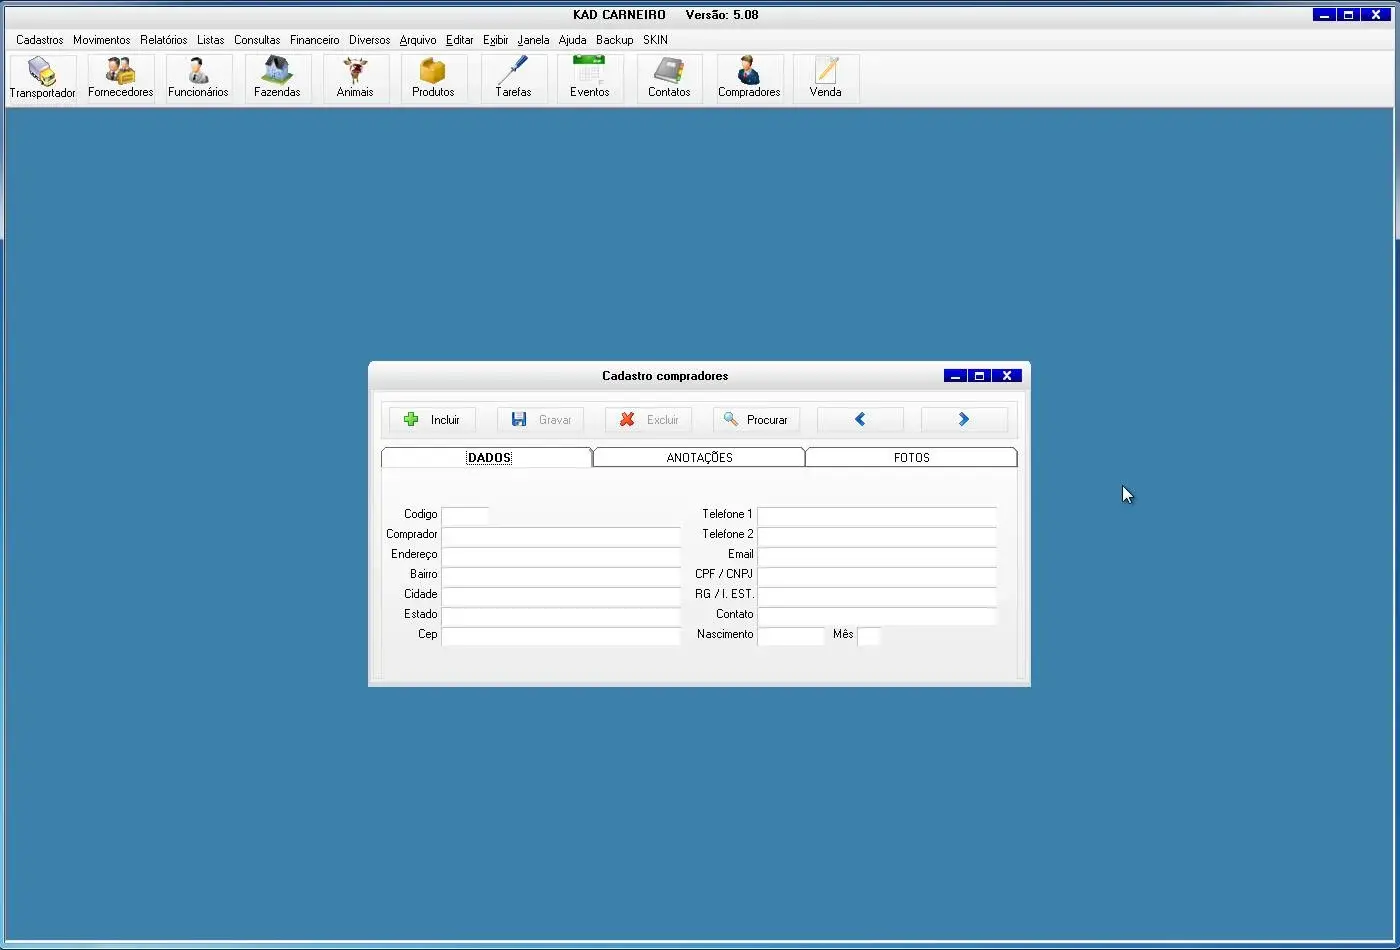Screen dimensions: 1400x950
Task: Switch to the FOTOS tab
Action: [x=911, y=458]
